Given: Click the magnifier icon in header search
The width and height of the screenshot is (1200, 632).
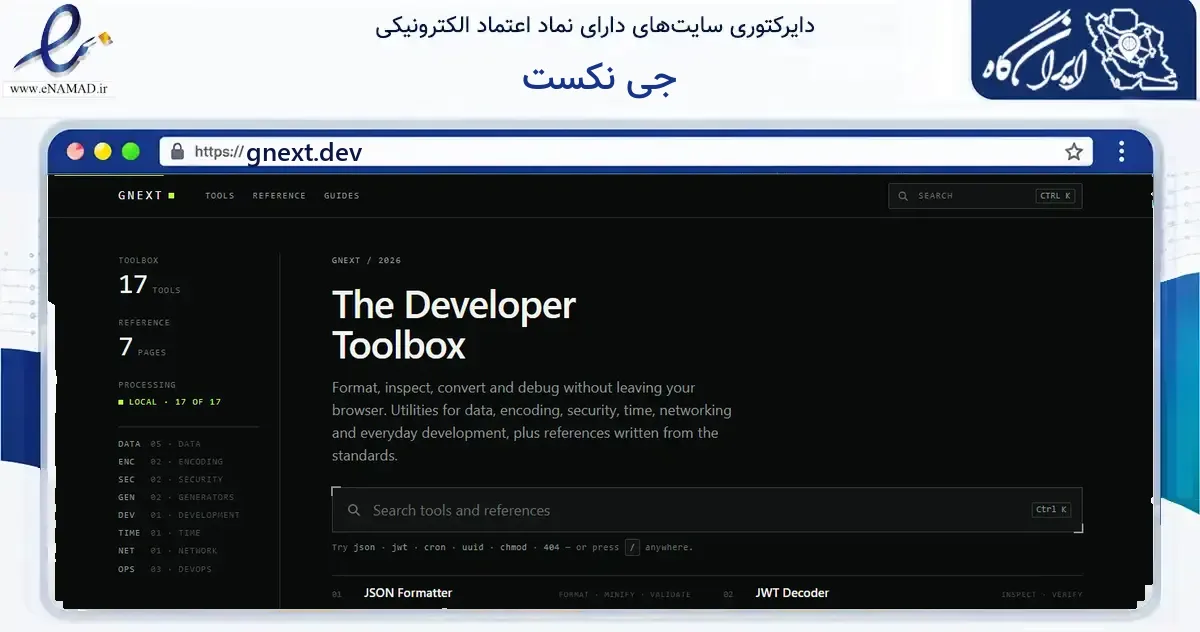Looking at the screenshot, I should [903, 196].
